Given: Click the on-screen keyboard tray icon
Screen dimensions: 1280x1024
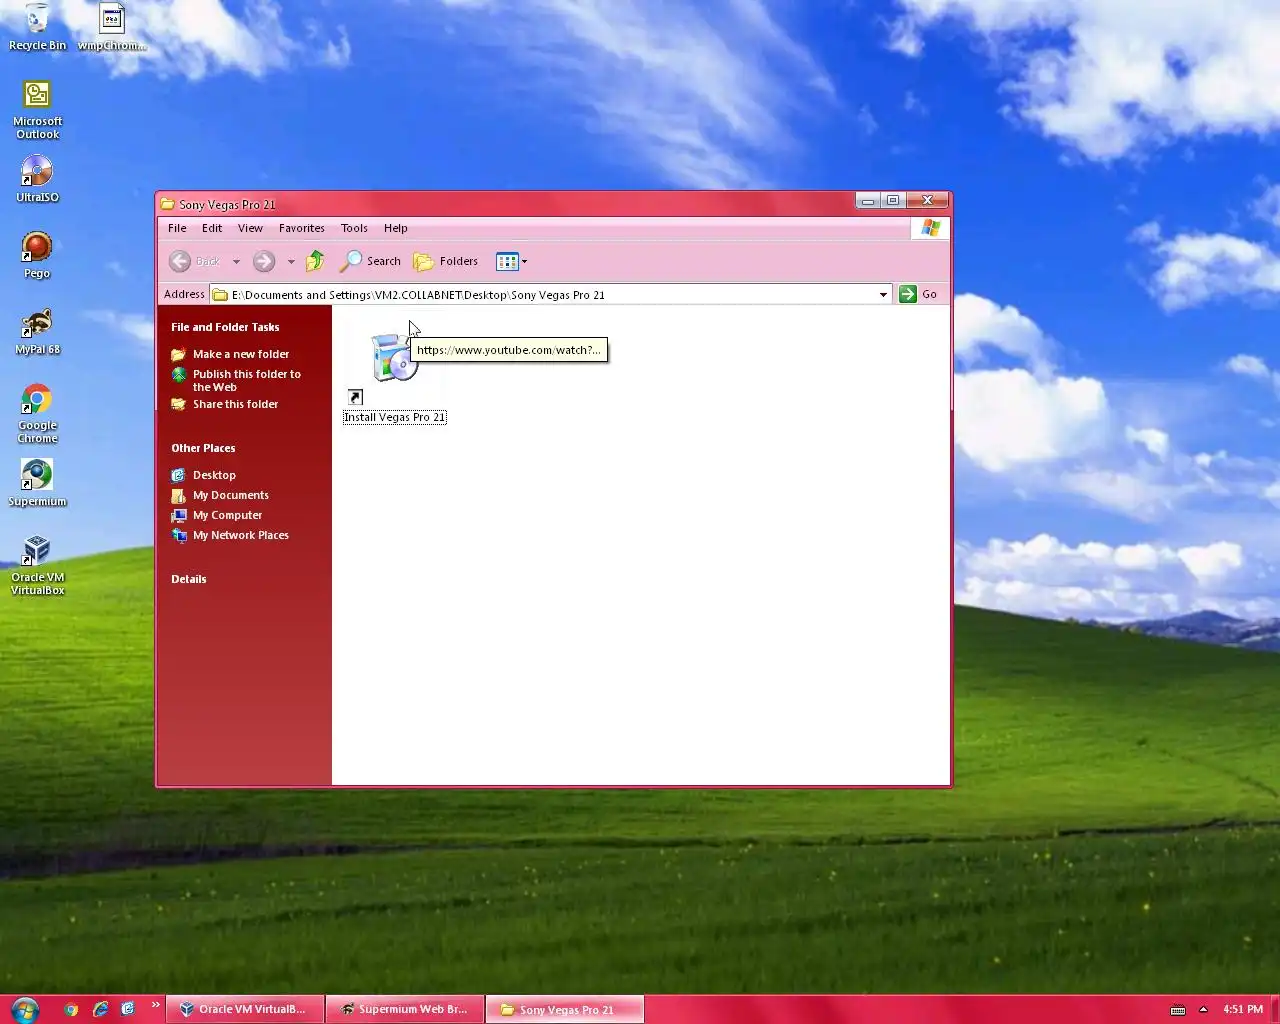Looking at the screenshot, I should (x=1178, y=1010).
